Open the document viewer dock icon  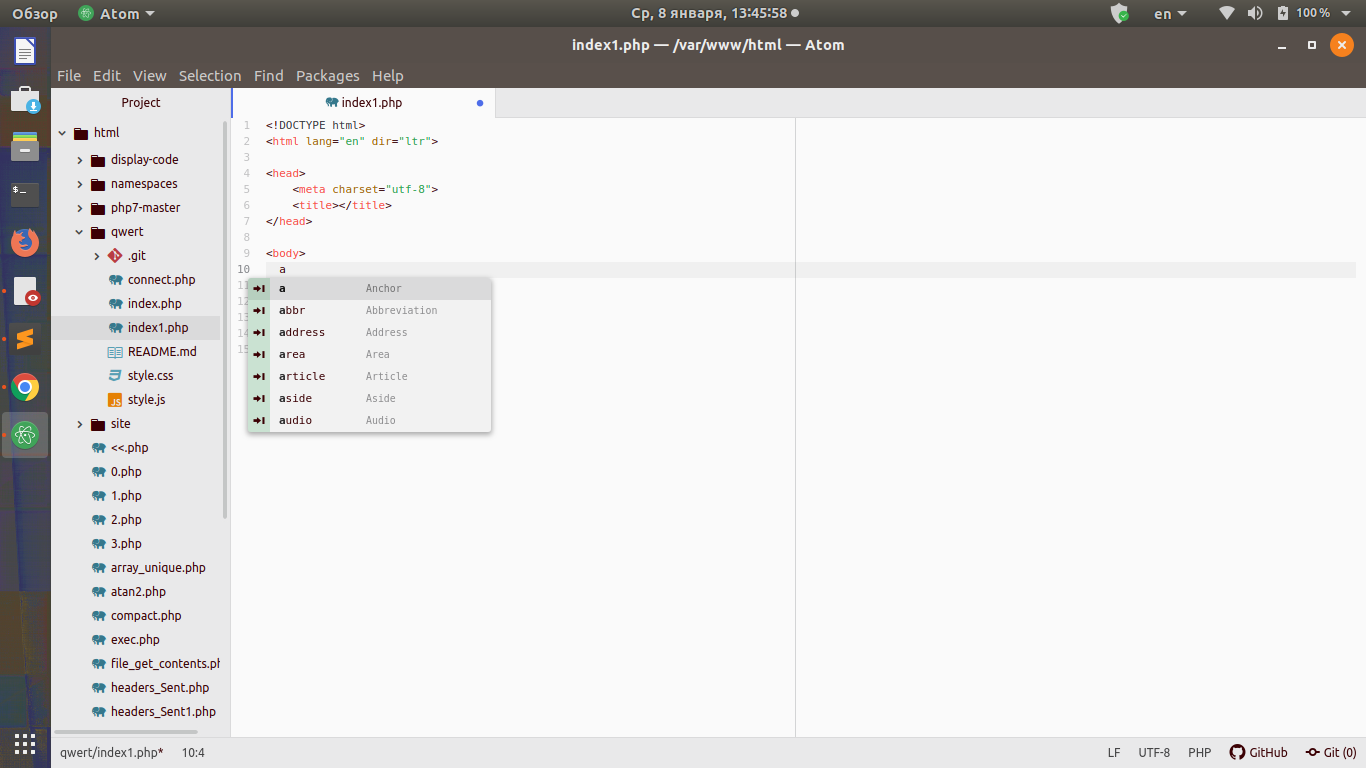(25, 291)
